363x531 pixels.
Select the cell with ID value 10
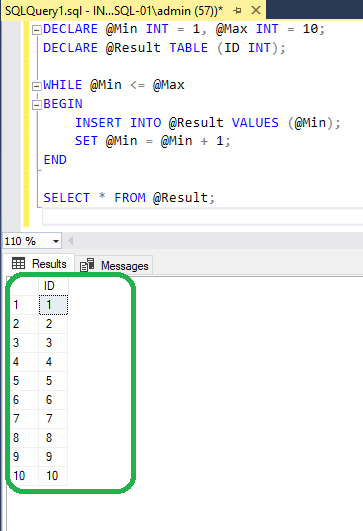click(53, 475)
